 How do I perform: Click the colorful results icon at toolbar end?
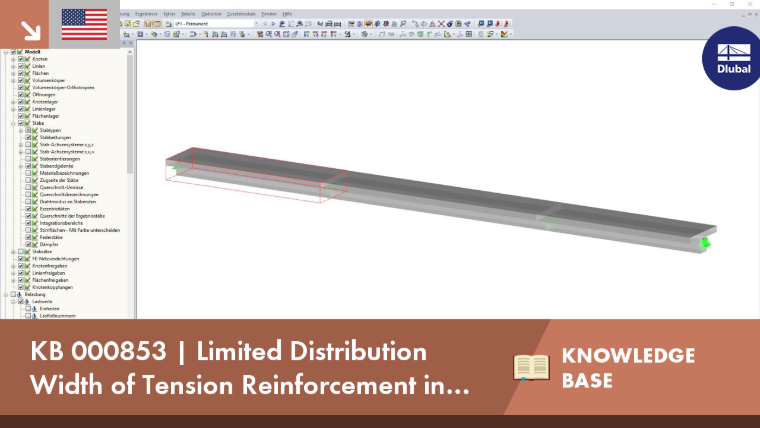coord(505,34)
